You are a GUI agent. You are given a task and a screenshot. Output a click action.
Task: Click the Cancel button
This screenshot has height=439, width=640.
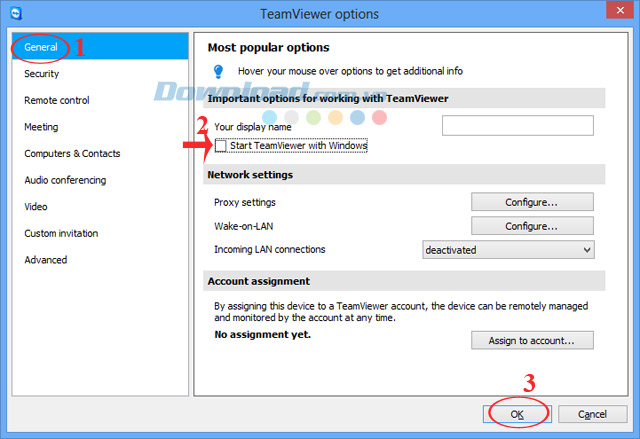click(x=592, y=414)
